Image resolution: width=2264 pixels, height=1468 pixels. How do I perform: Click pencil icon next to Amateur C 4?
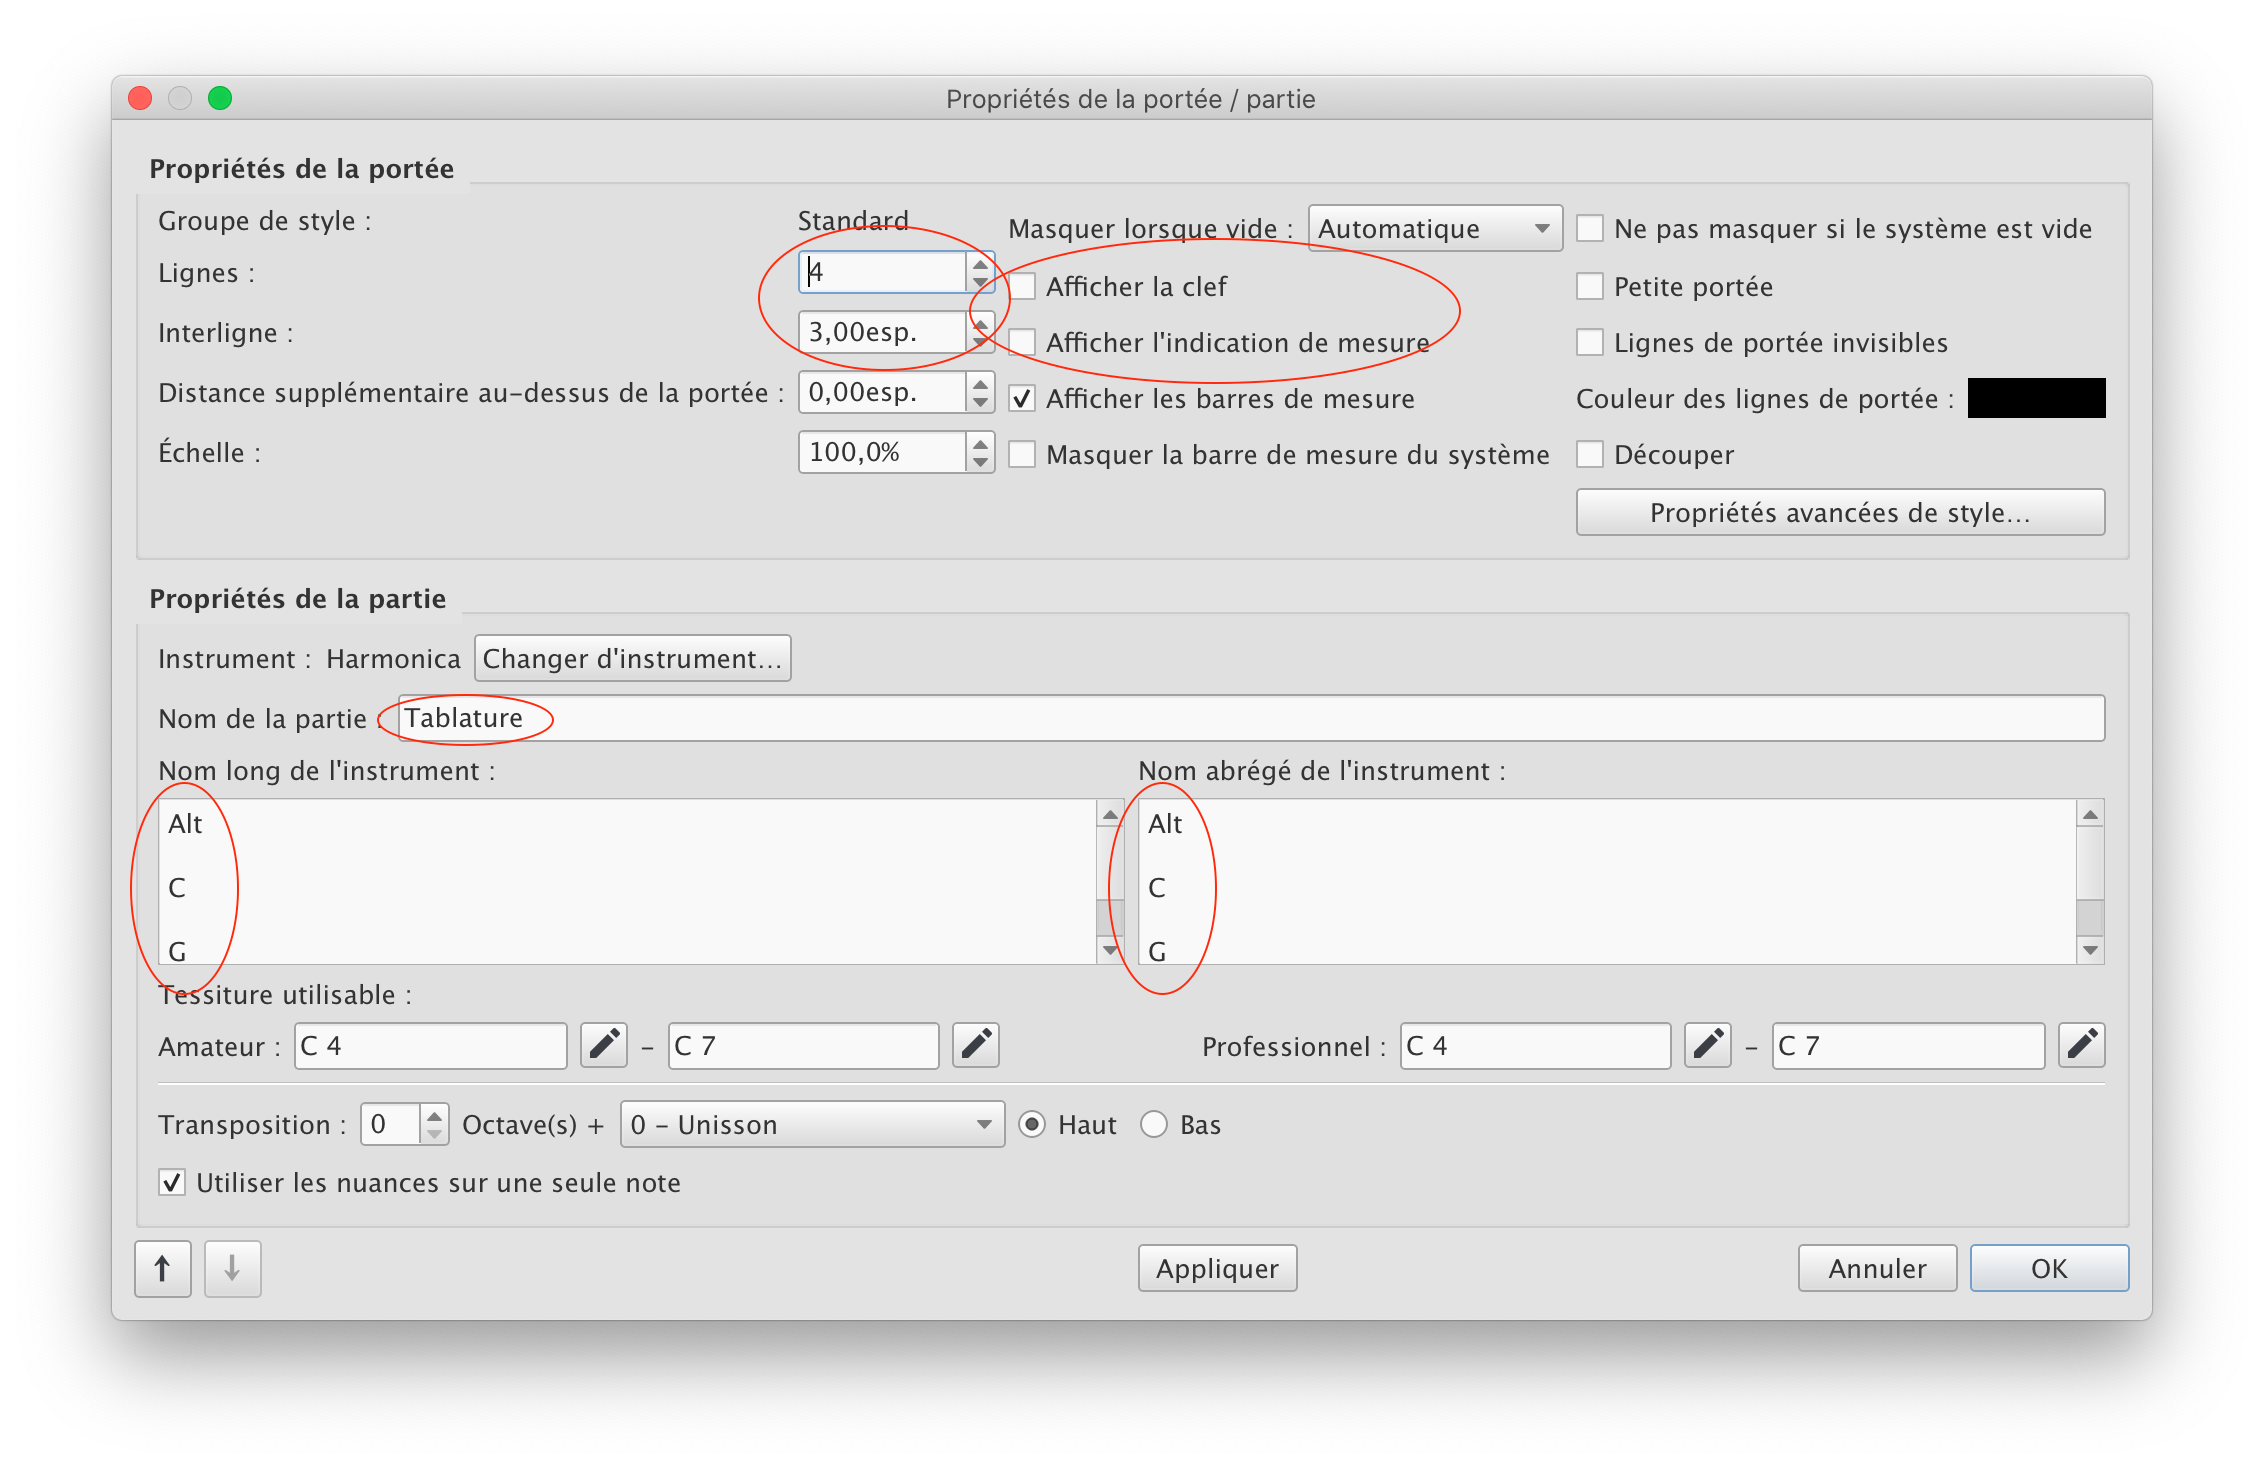pyautogui.click(x=603, y=1045)
